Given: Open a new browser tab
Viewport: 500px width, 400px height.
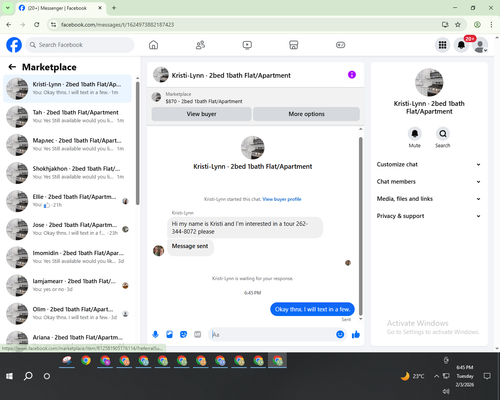Looking at the screenshot, I should pos(114,8).
